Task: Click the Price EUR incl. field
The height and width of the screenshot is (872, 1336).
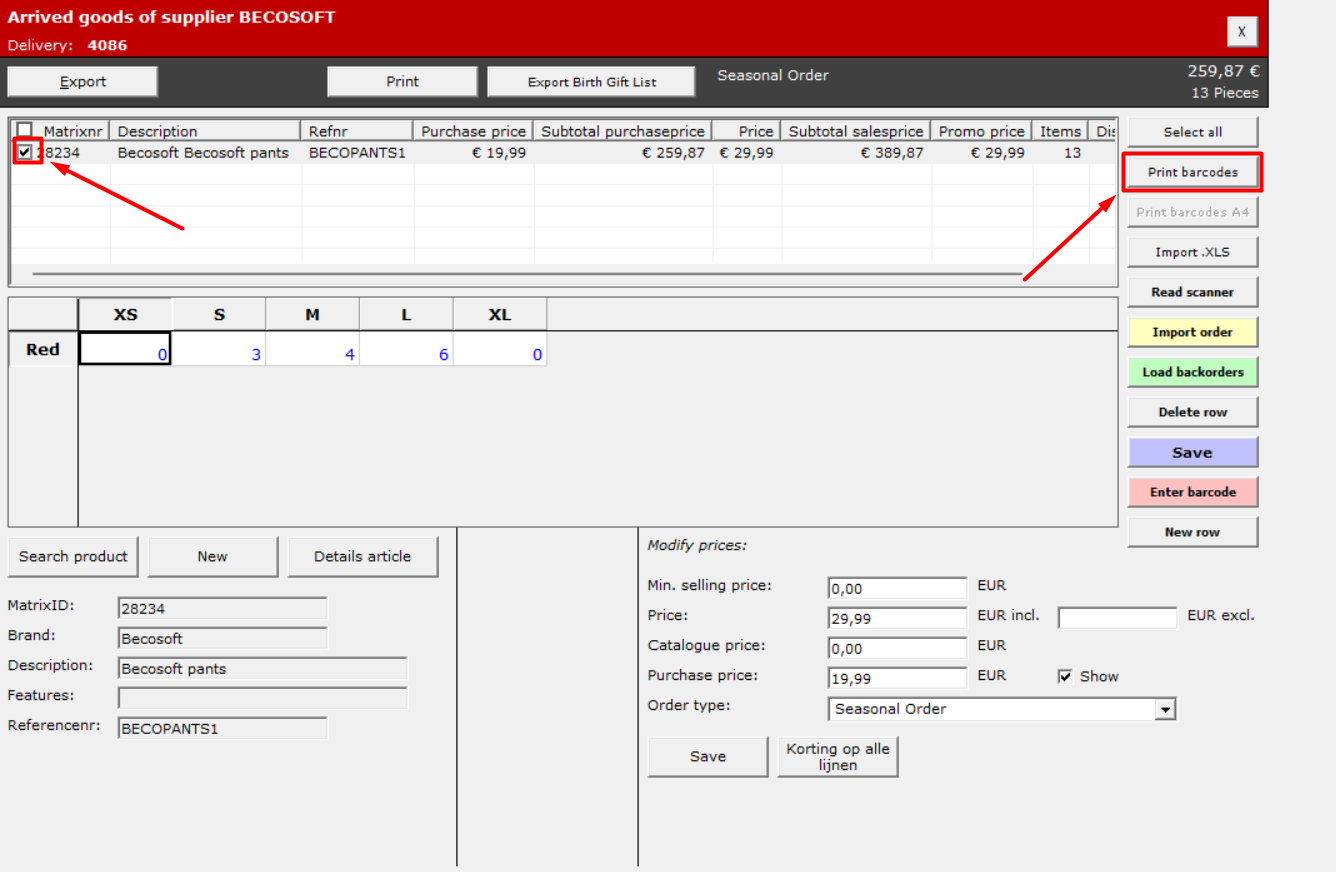Action: coord(898,618)
